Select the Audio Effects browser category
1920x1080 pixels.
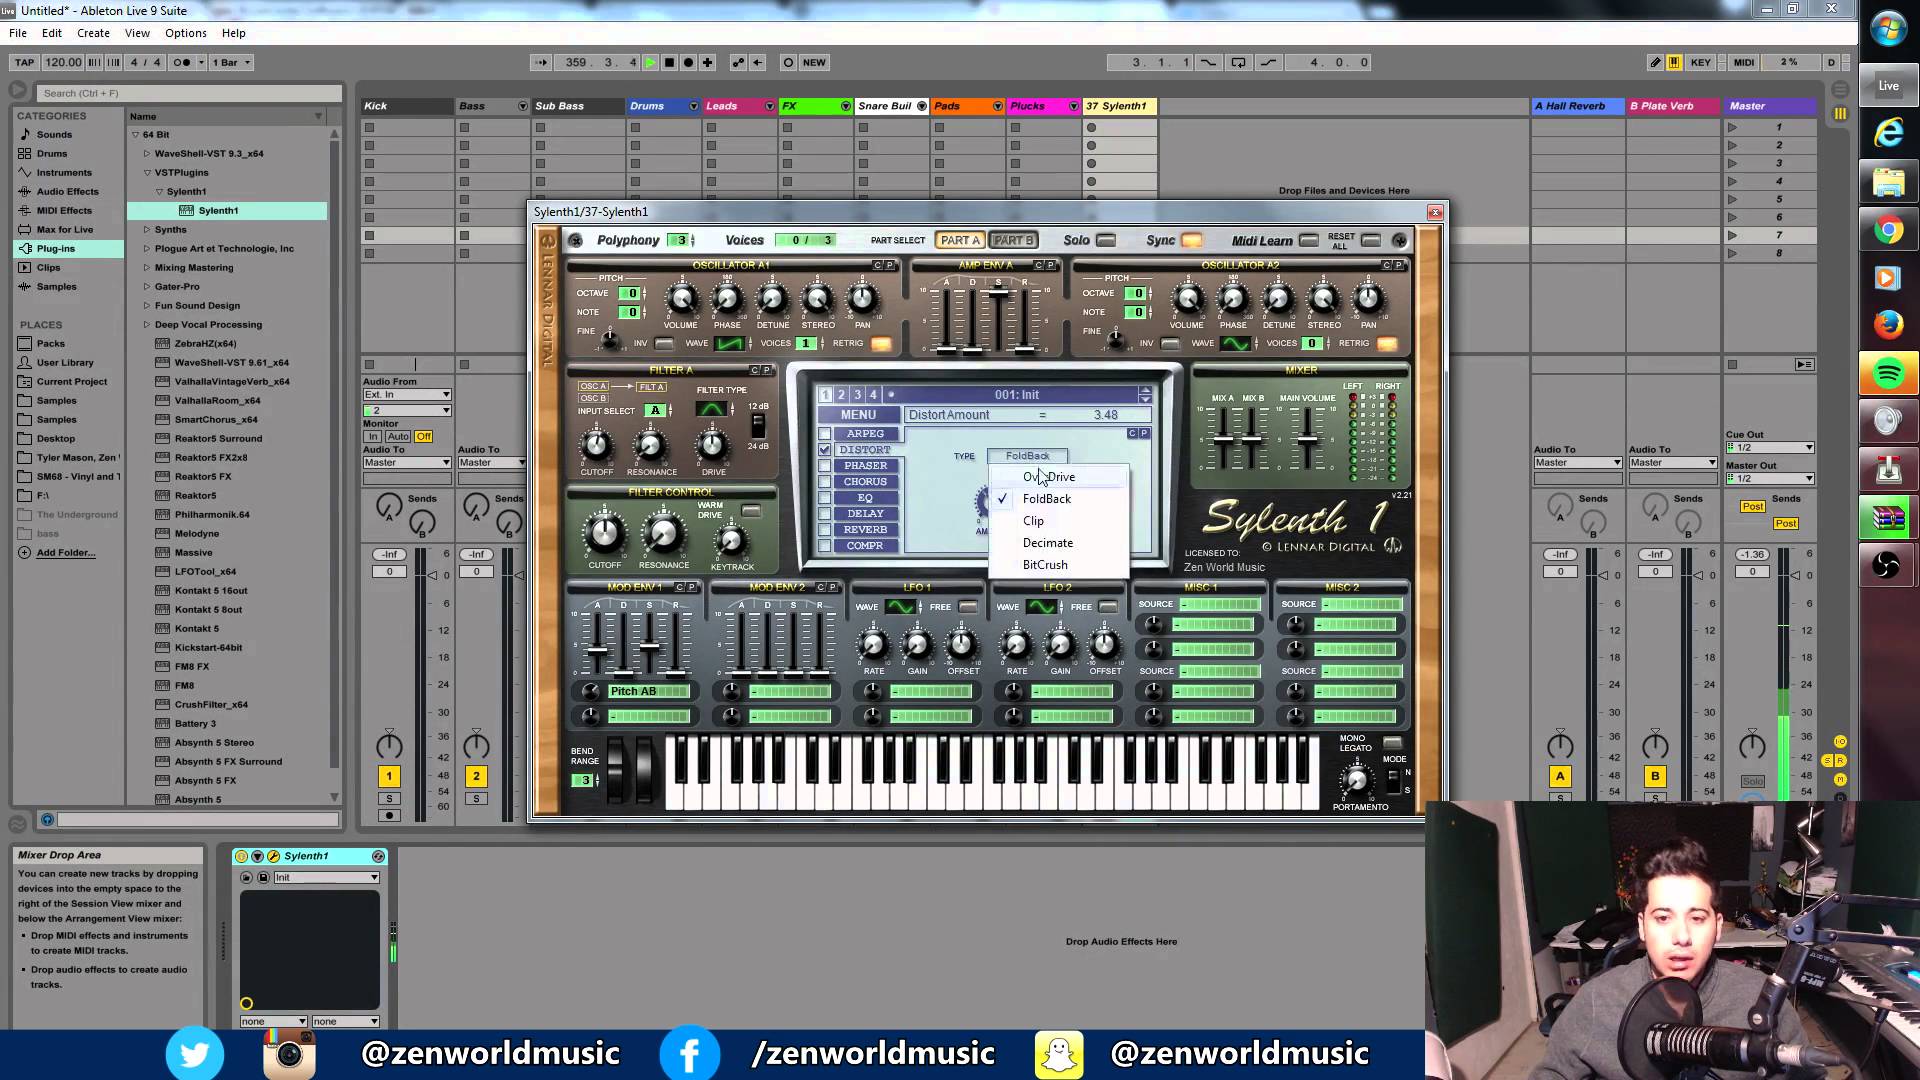(67, 192)
